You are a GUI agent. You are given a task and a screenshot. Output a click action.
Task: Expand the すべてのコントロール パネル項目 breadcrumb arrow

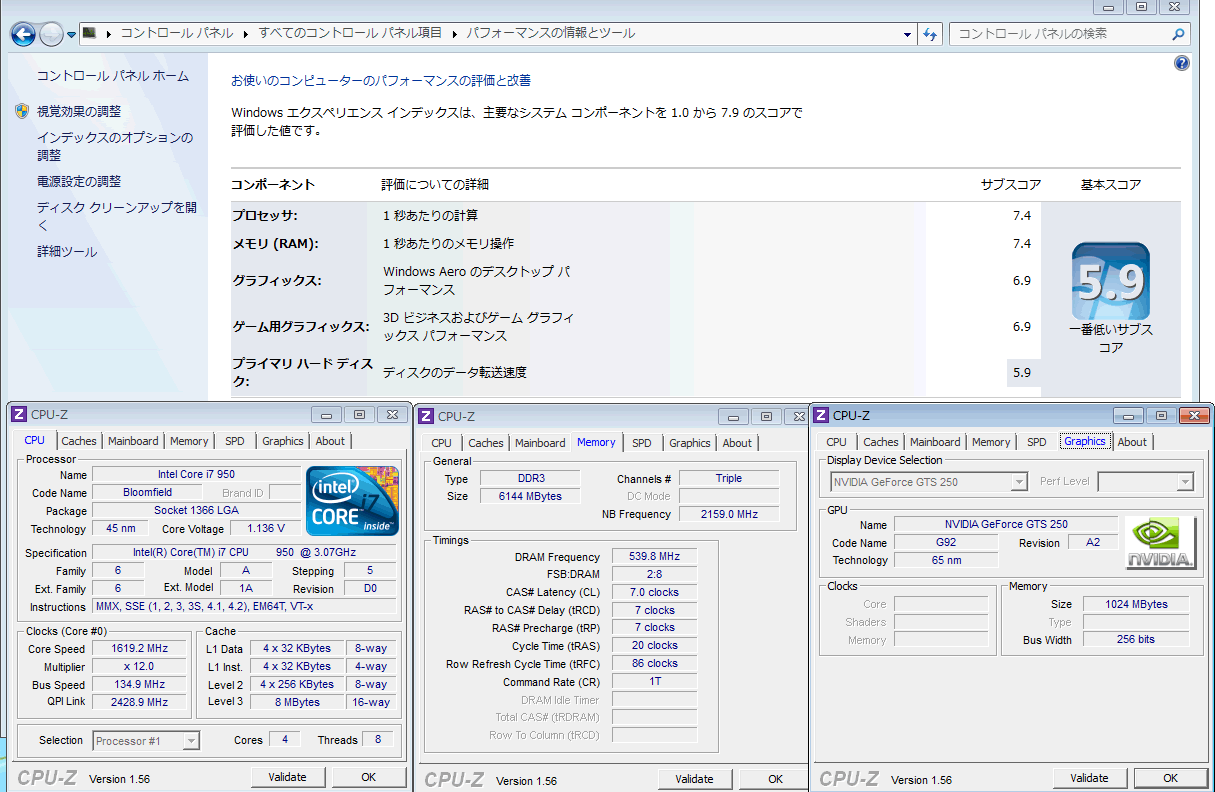[453, 34]
